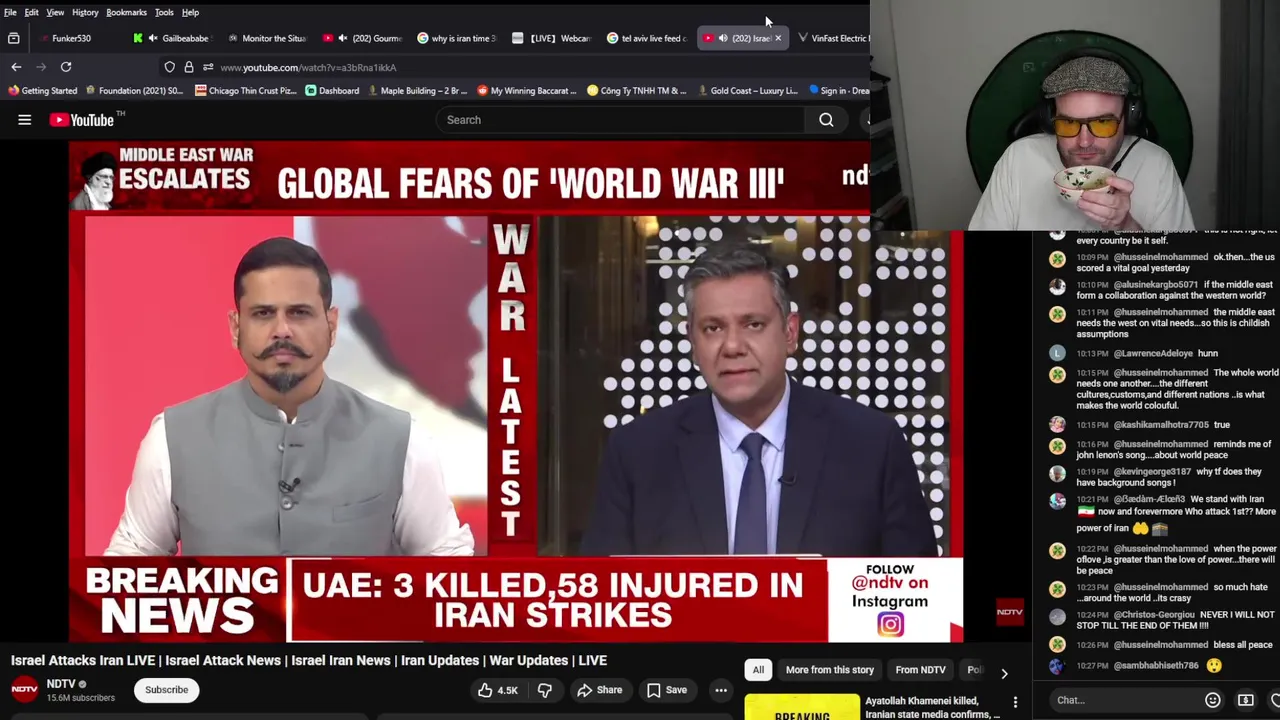Click the YouTube search magnifier button
The width and height of the screenshot is (1280, 720).
(826, 120)
